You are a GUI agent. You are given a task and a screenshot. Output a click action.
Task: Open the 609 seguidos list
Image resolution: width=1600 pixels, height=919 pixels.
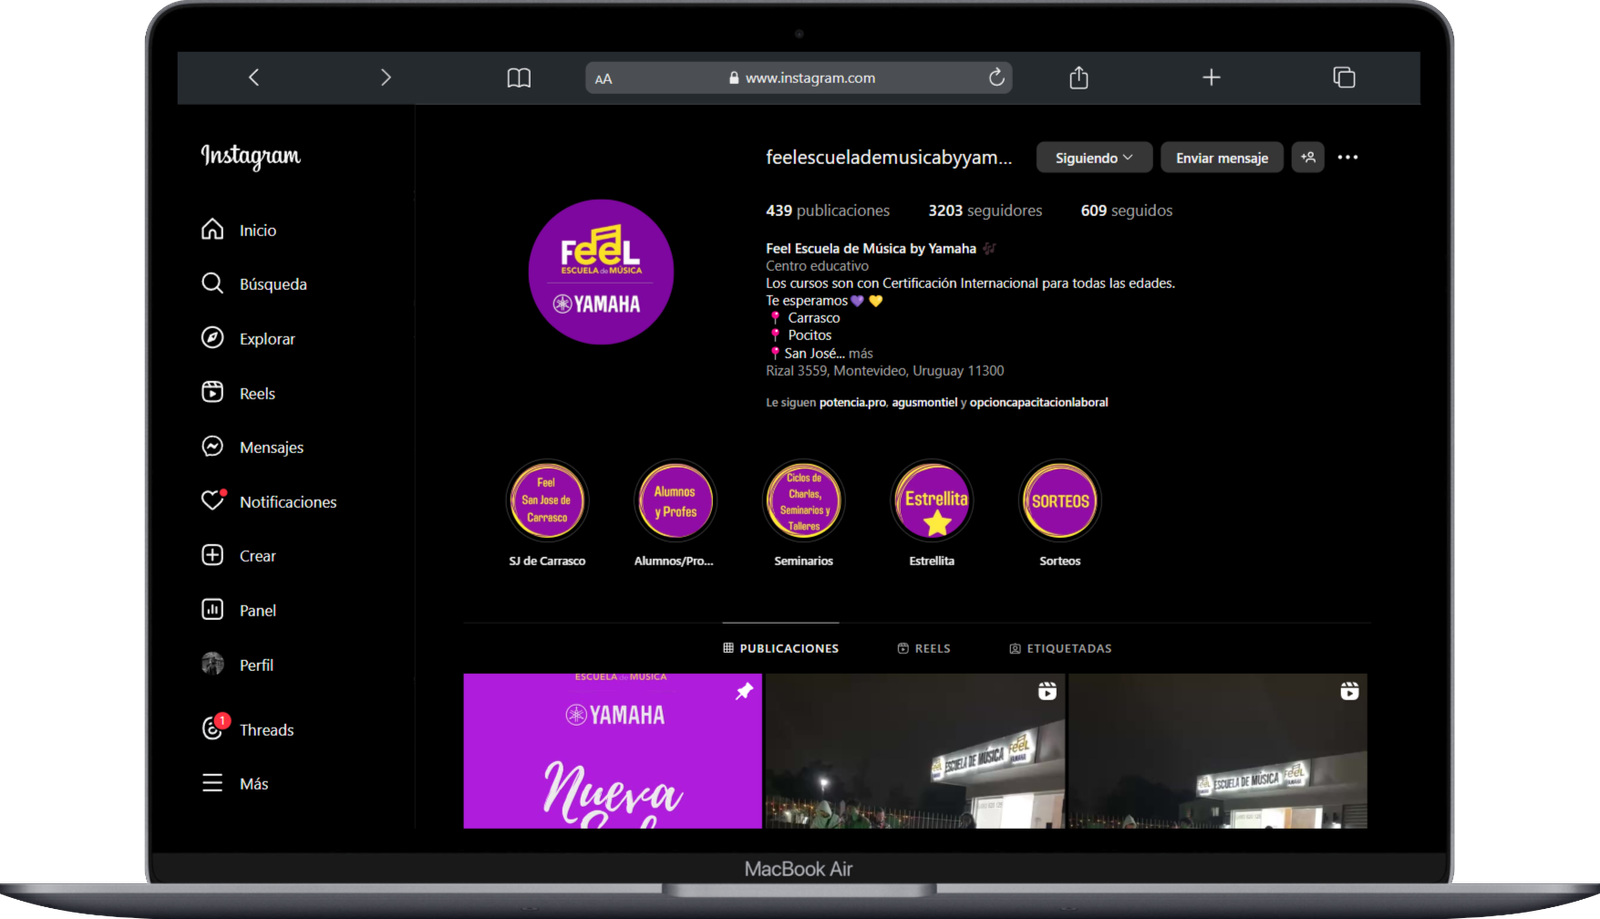pos(1127,210)
